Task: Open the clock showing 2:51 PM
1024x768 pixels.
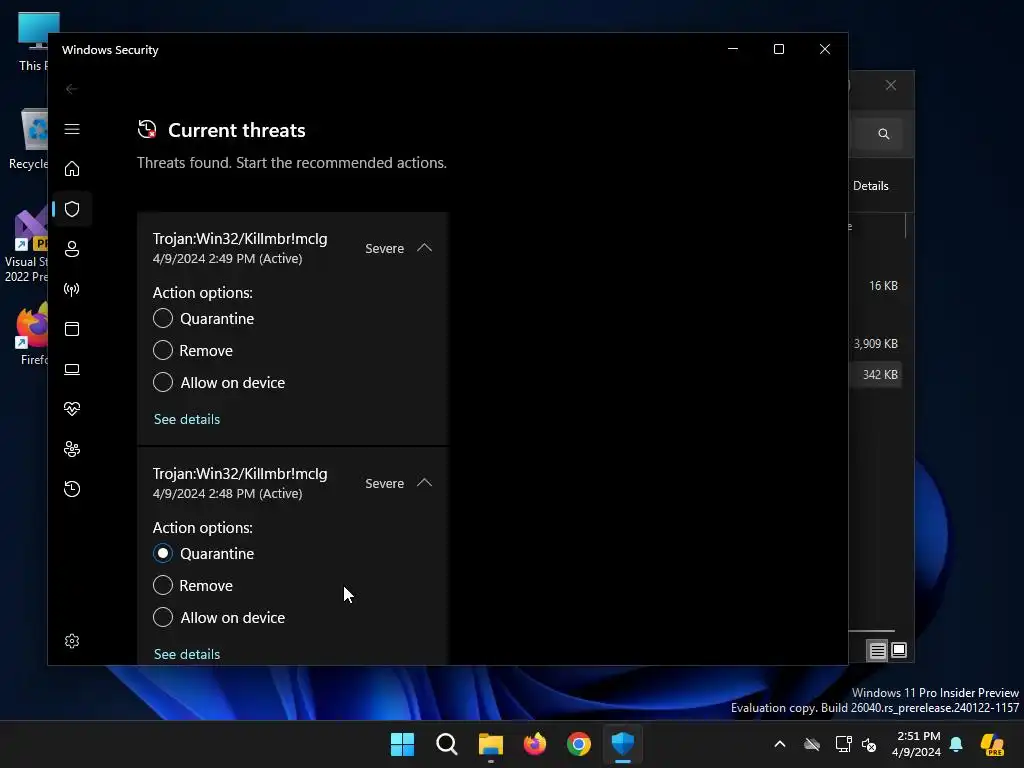Action: click(x=917, y=744)
